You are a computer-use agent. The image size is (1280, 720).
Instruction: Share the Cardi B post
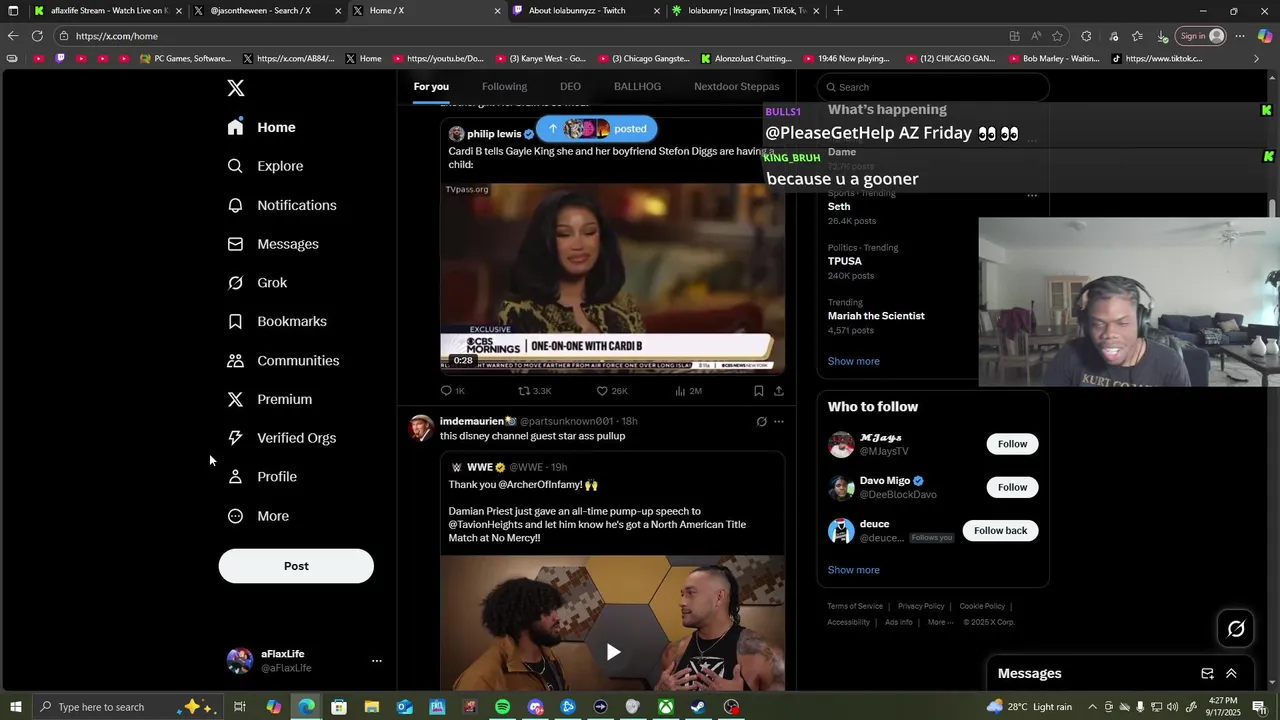[x=778, y=391]
